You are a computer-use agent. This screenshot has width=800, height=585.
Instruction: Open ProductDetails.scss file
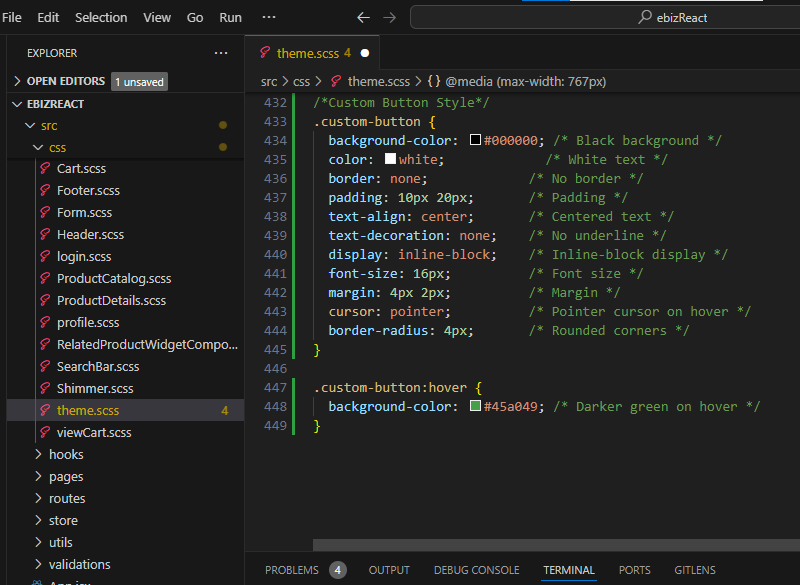(111, 300)
